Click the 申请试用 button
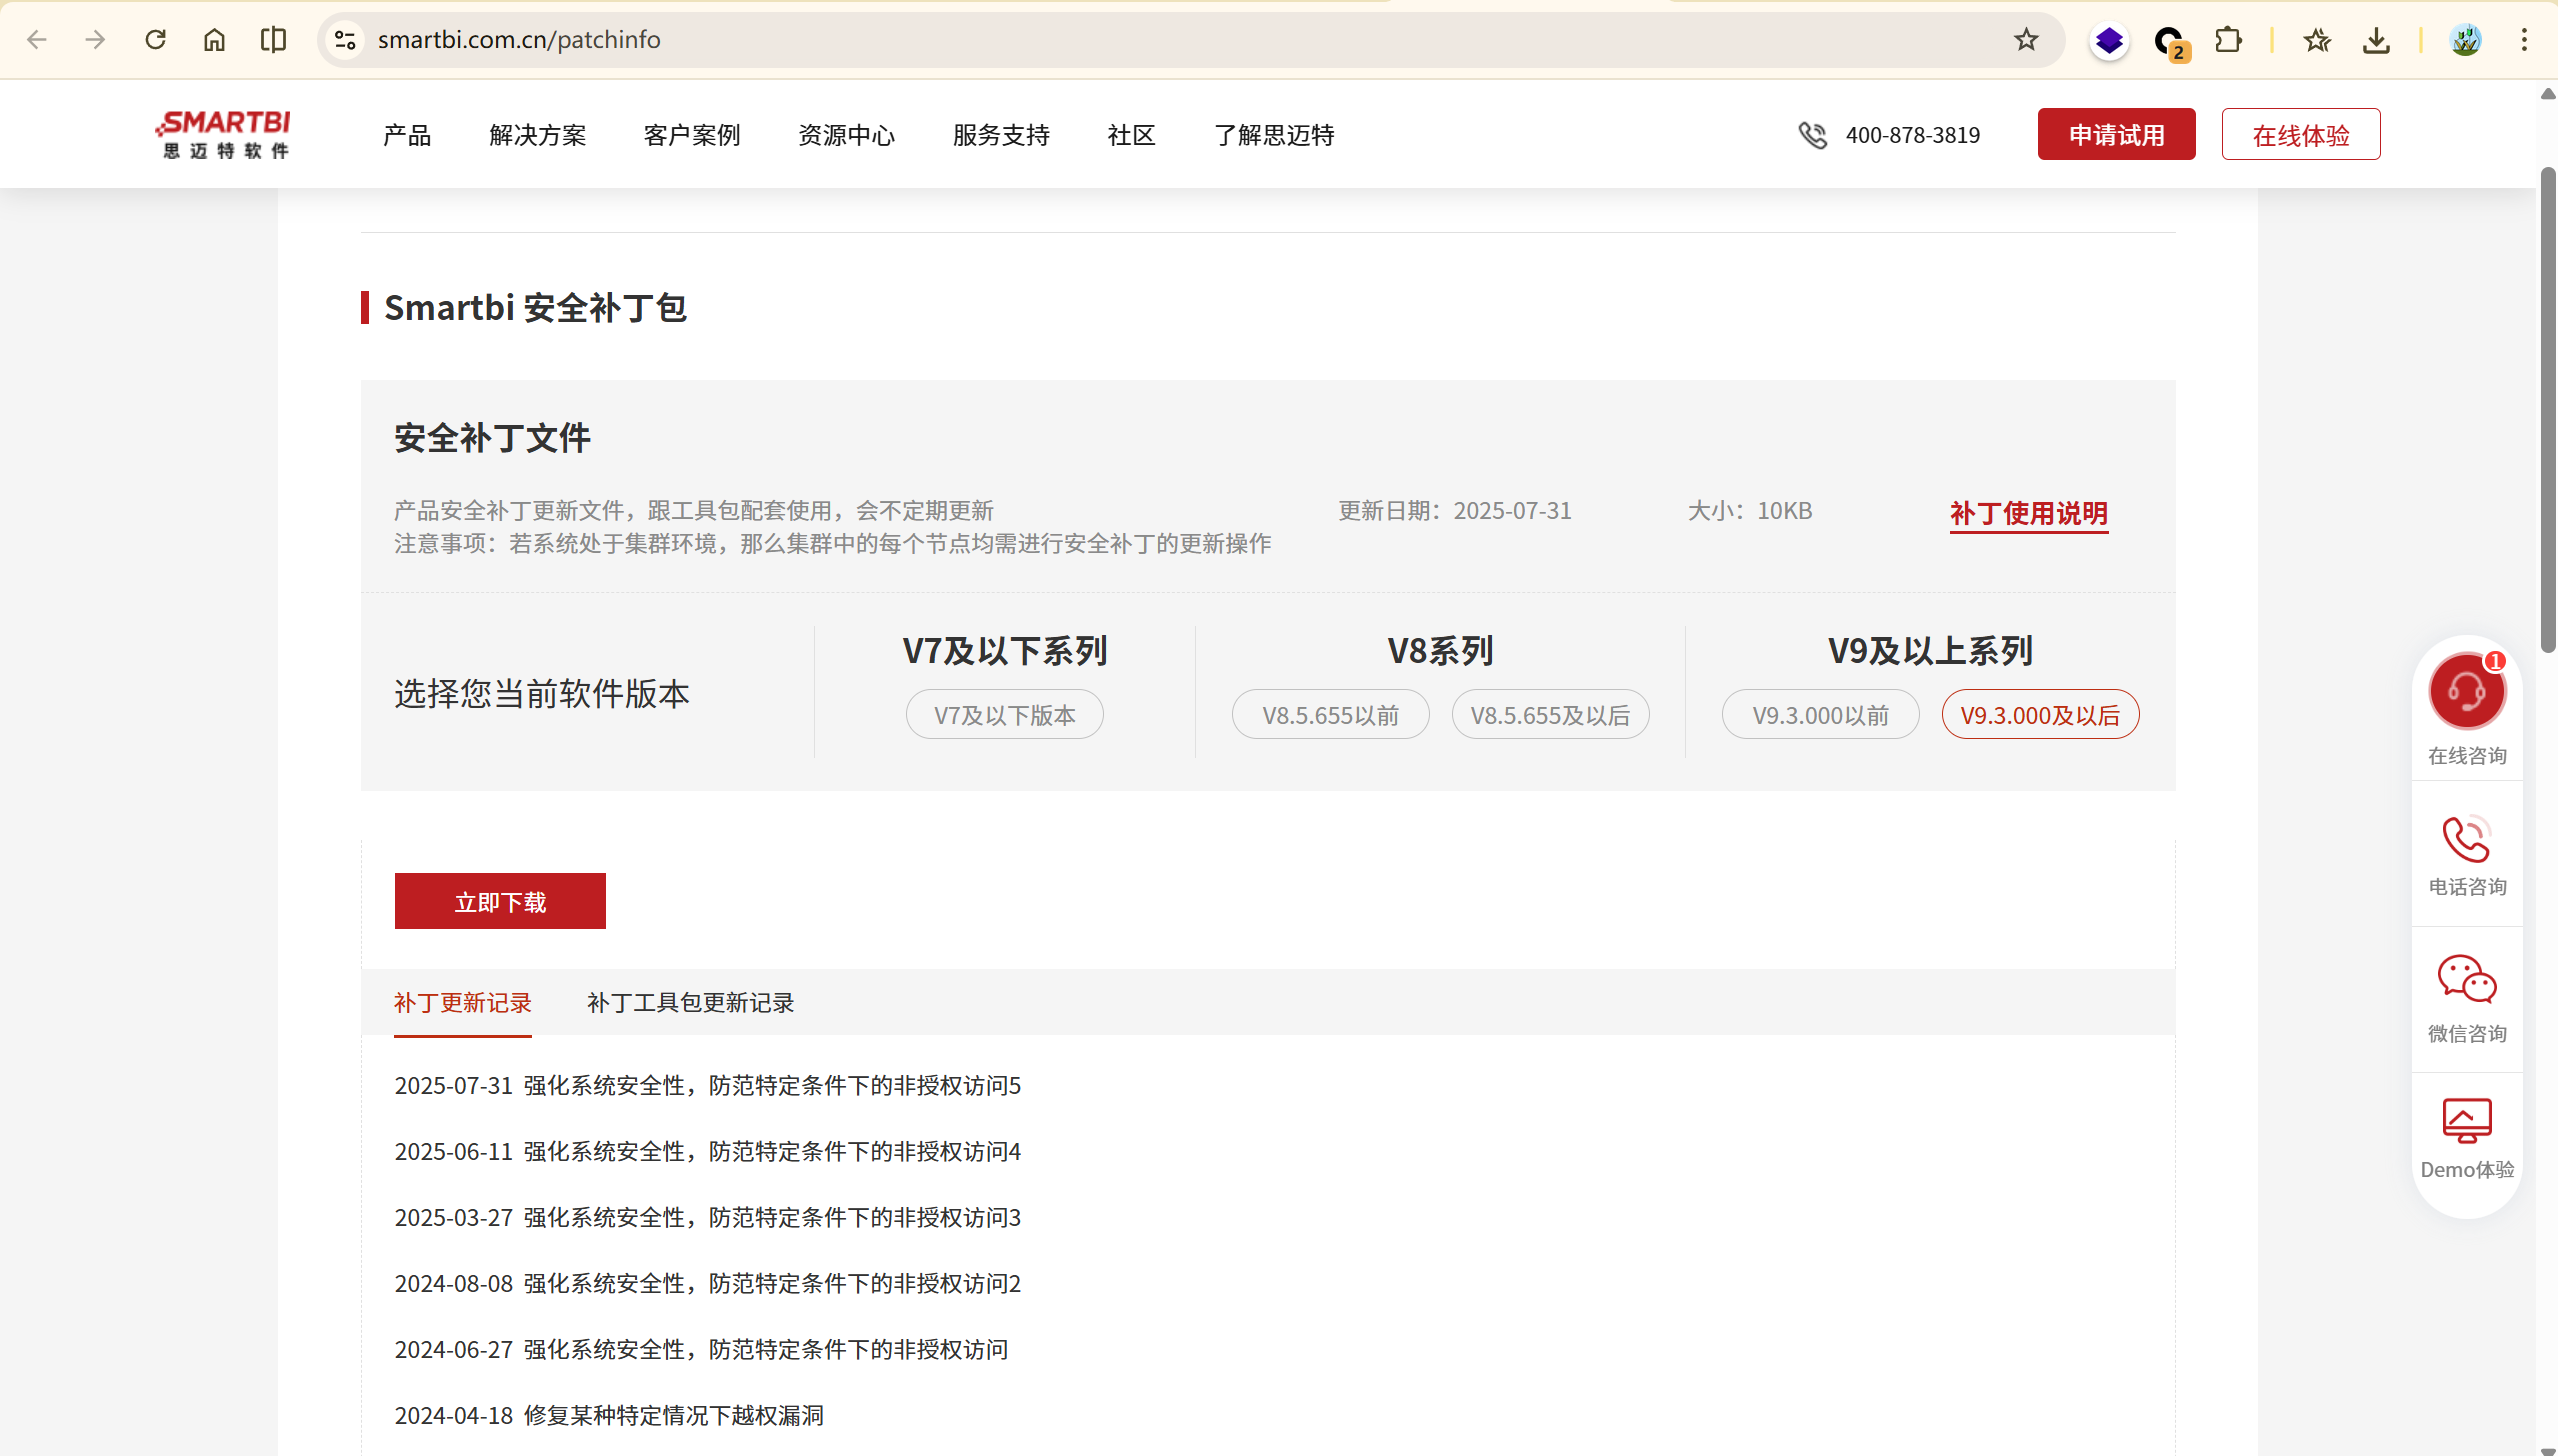Screen dimensions: 2558x1456 pyautogui.click(x=2116, y=135)
